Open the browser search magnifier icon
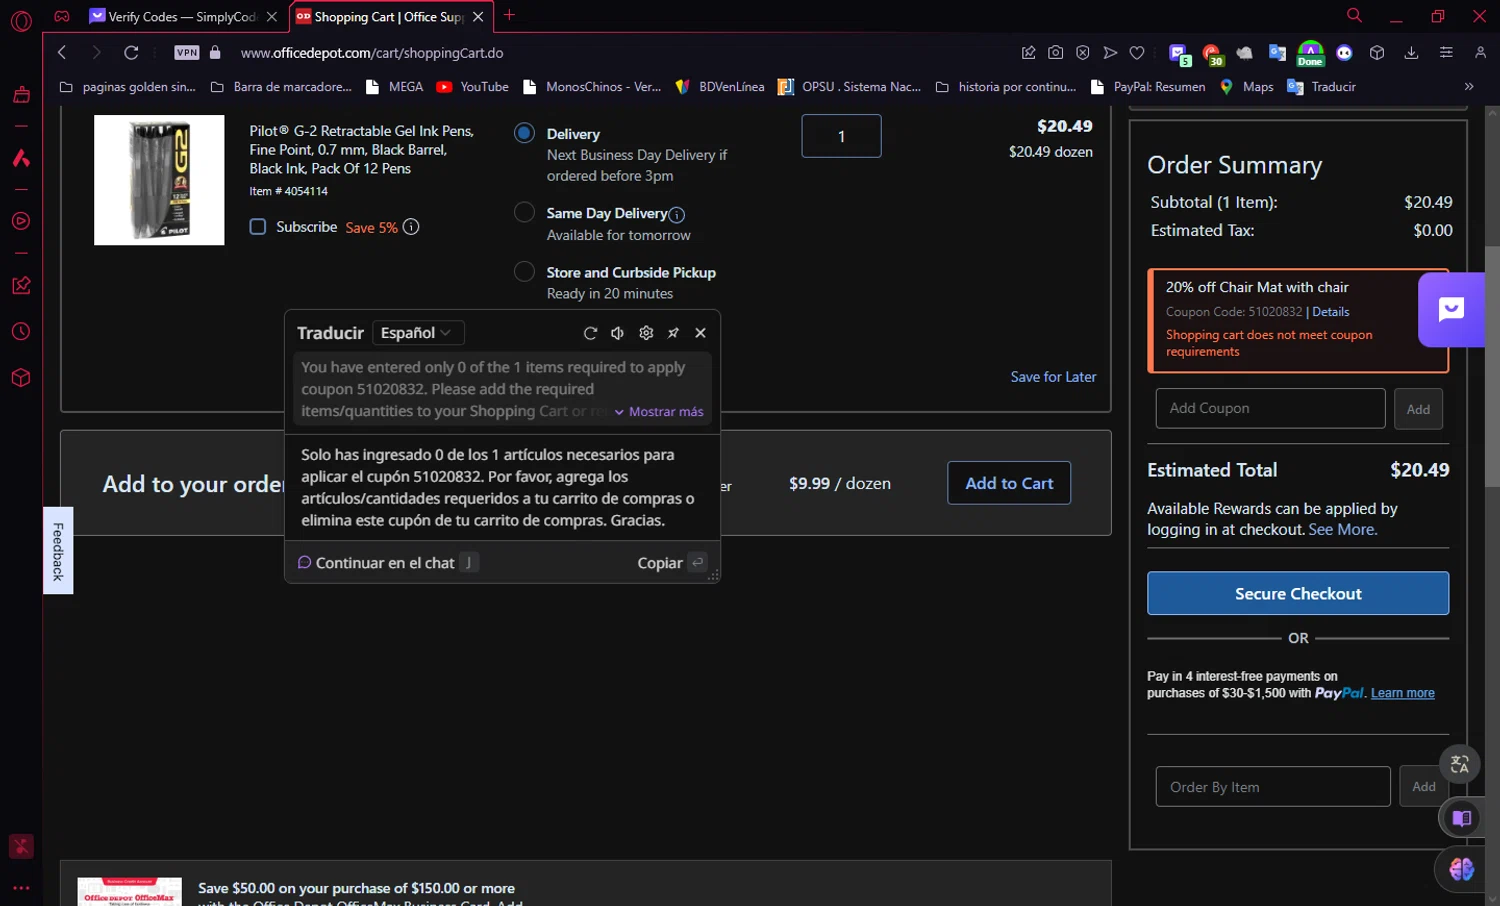 pyautogui.click(x=1354, y=15)
